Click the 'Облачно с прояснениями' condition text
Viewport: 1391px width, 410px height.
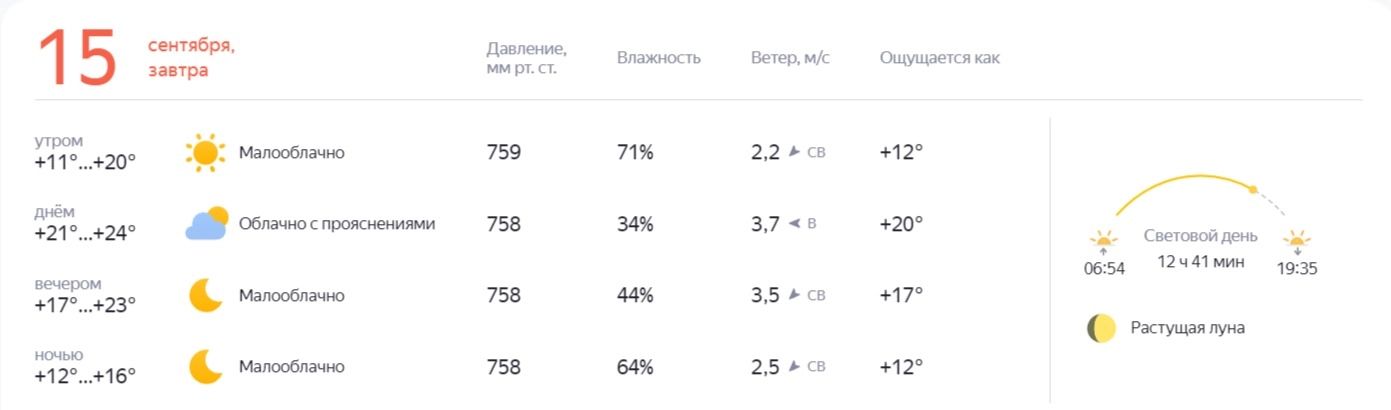coord(337,224)
